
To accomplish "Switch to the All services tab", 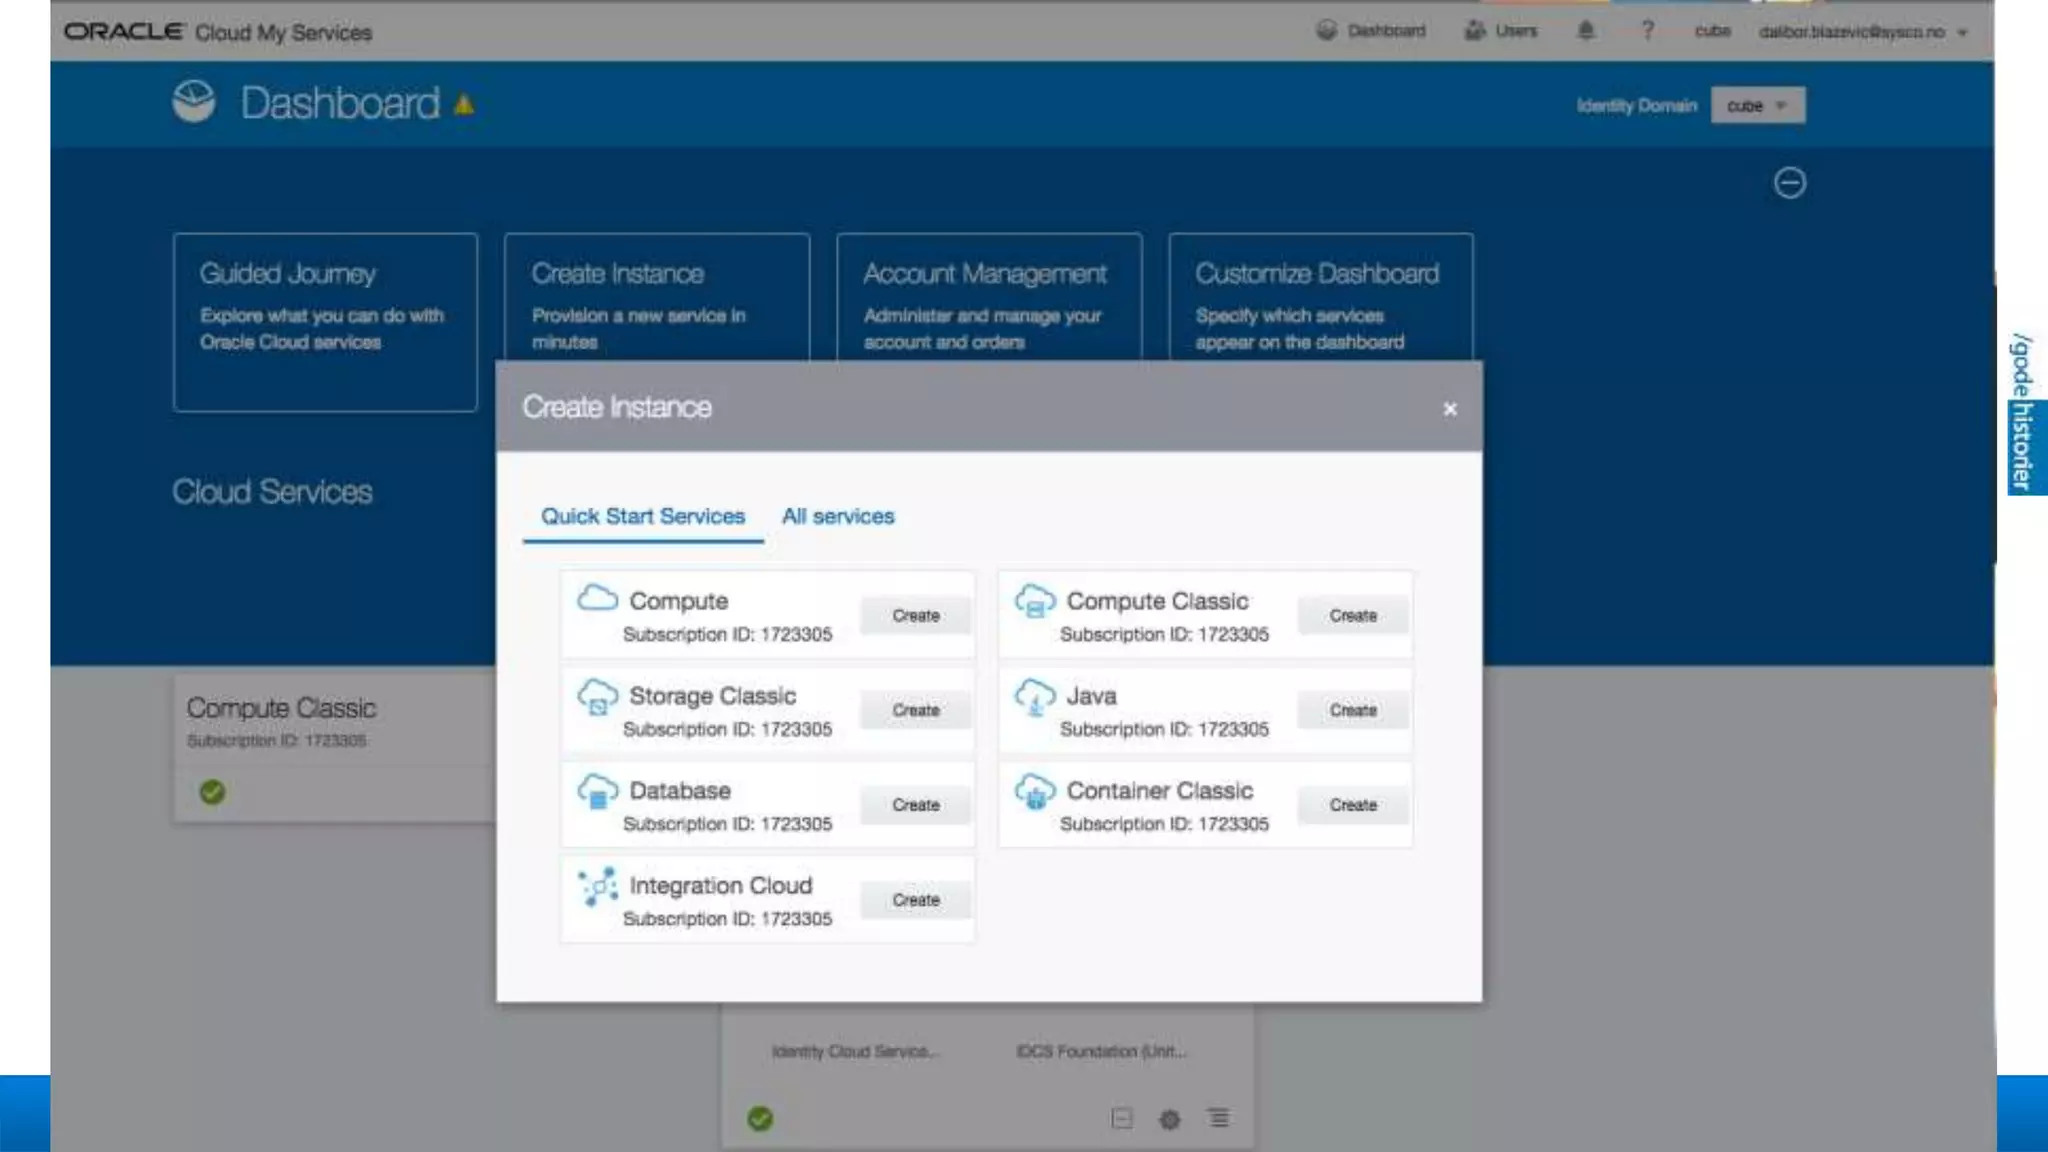I will click(x=837, y=516).
